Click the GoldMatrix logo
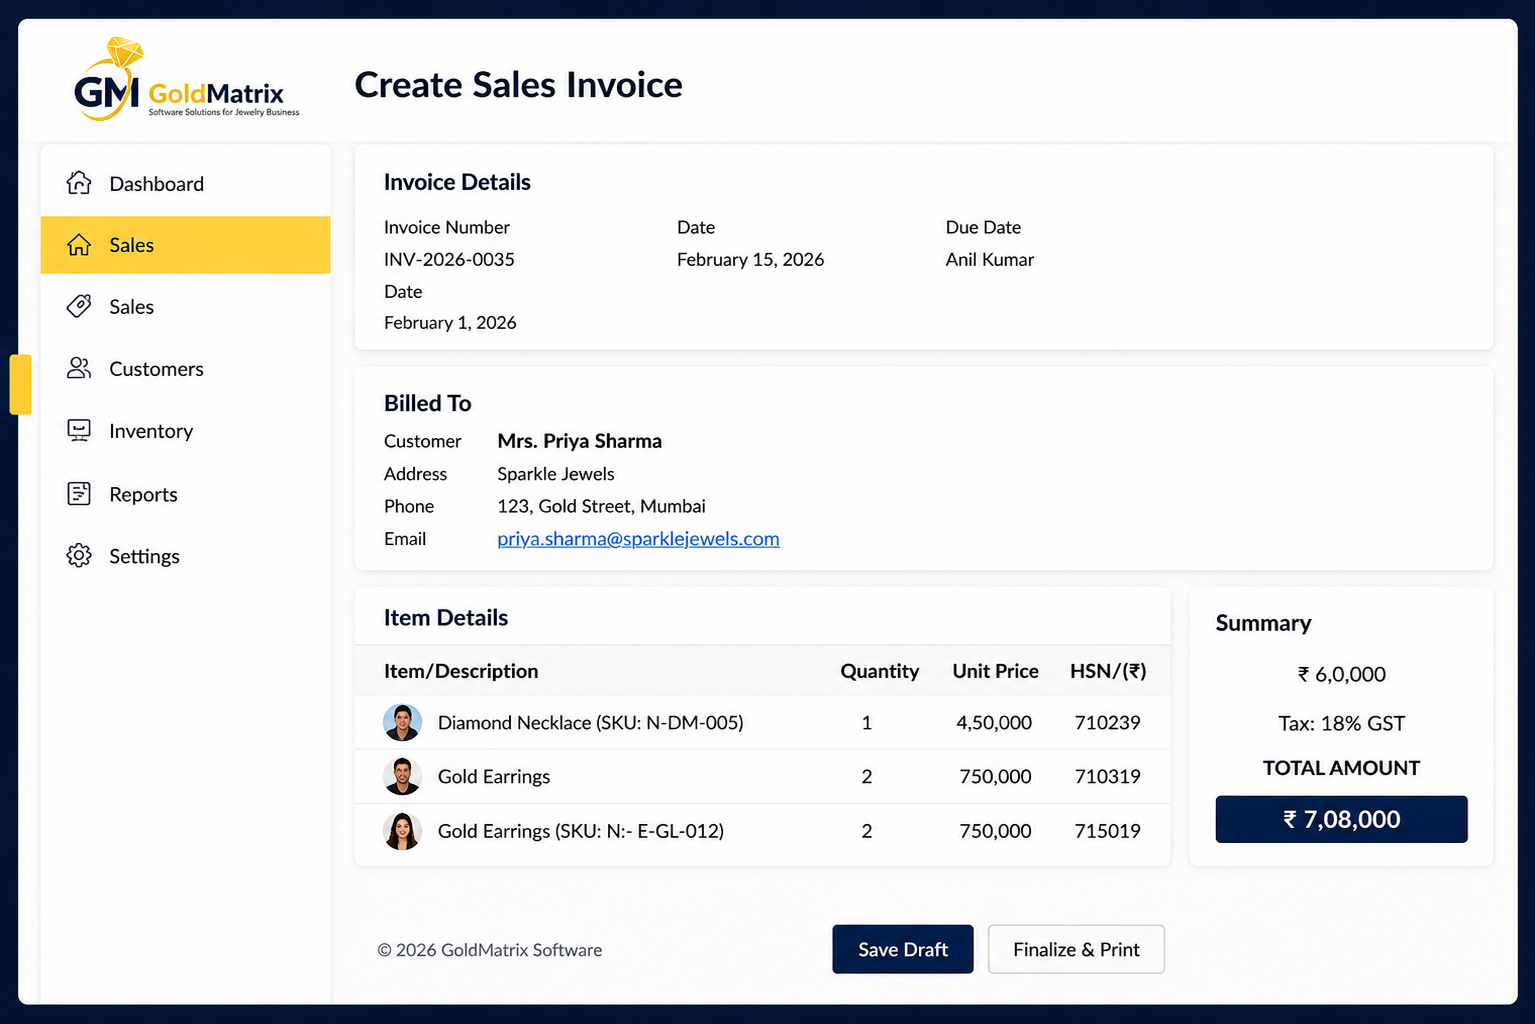The image size is (1535, 1024). coord(187,80)
